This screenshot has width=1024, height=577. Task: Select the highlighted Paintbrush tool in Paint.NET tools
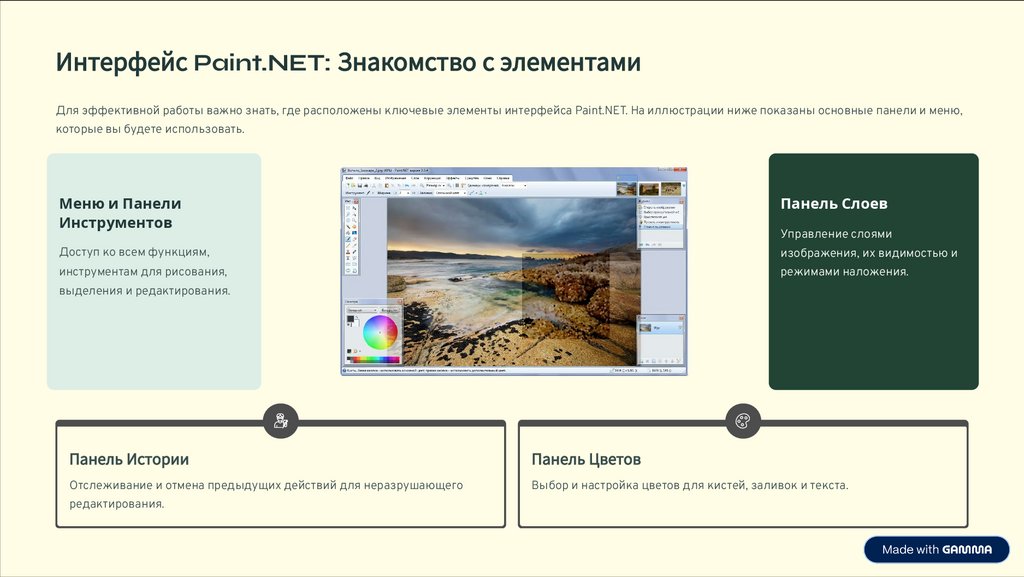348,239
